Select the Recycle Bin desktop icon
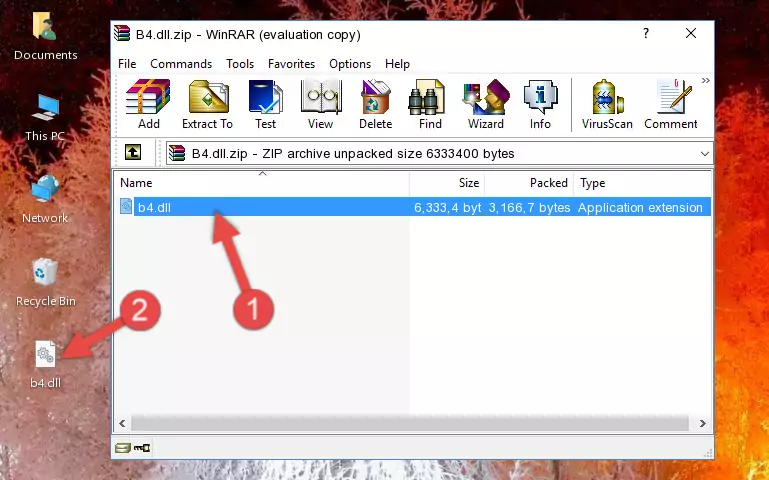The image size is (769, 480). point(45,282)
